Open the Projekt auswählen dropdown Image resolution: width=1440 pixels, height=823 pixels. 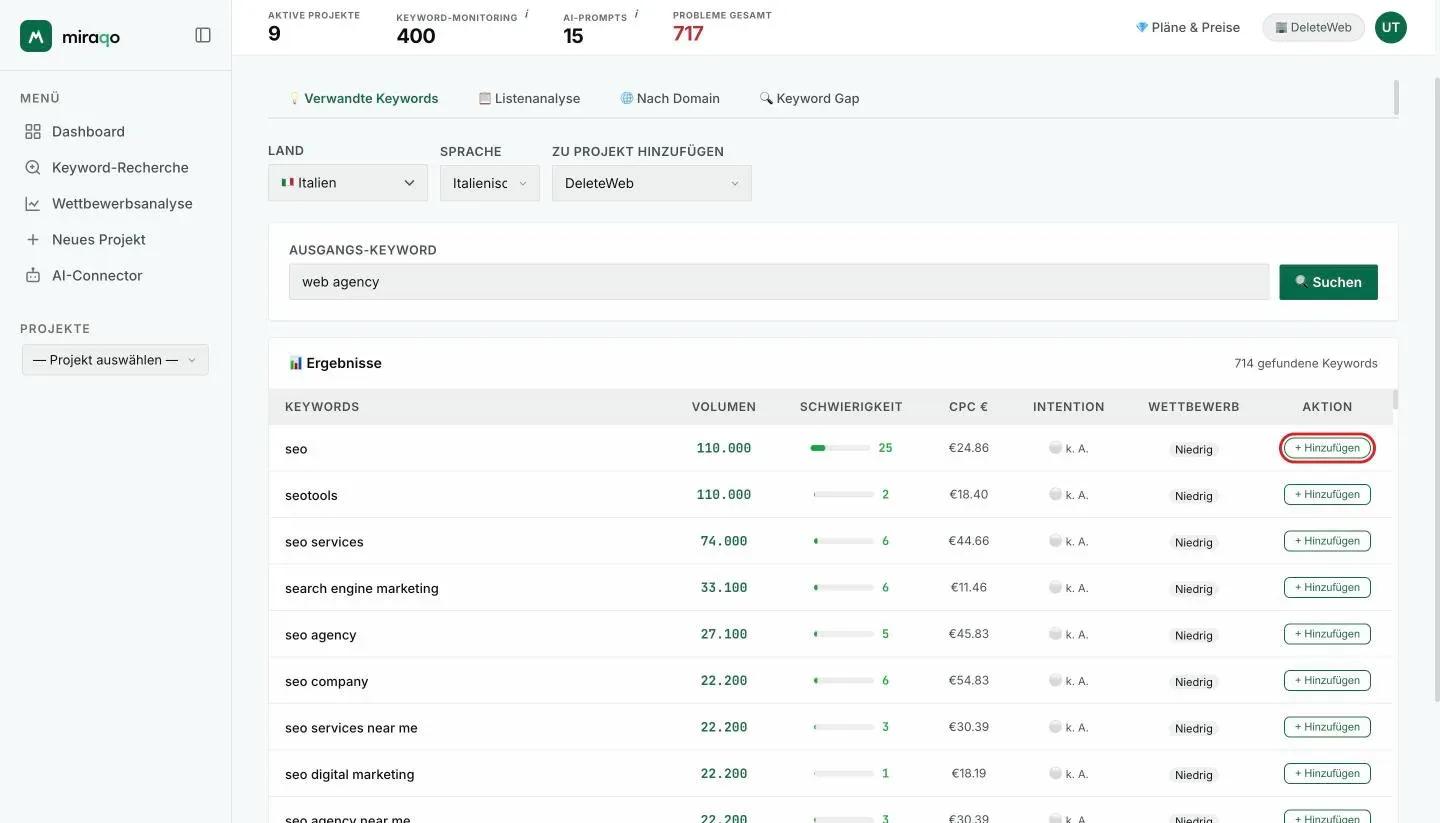click(x=115, y=360)
